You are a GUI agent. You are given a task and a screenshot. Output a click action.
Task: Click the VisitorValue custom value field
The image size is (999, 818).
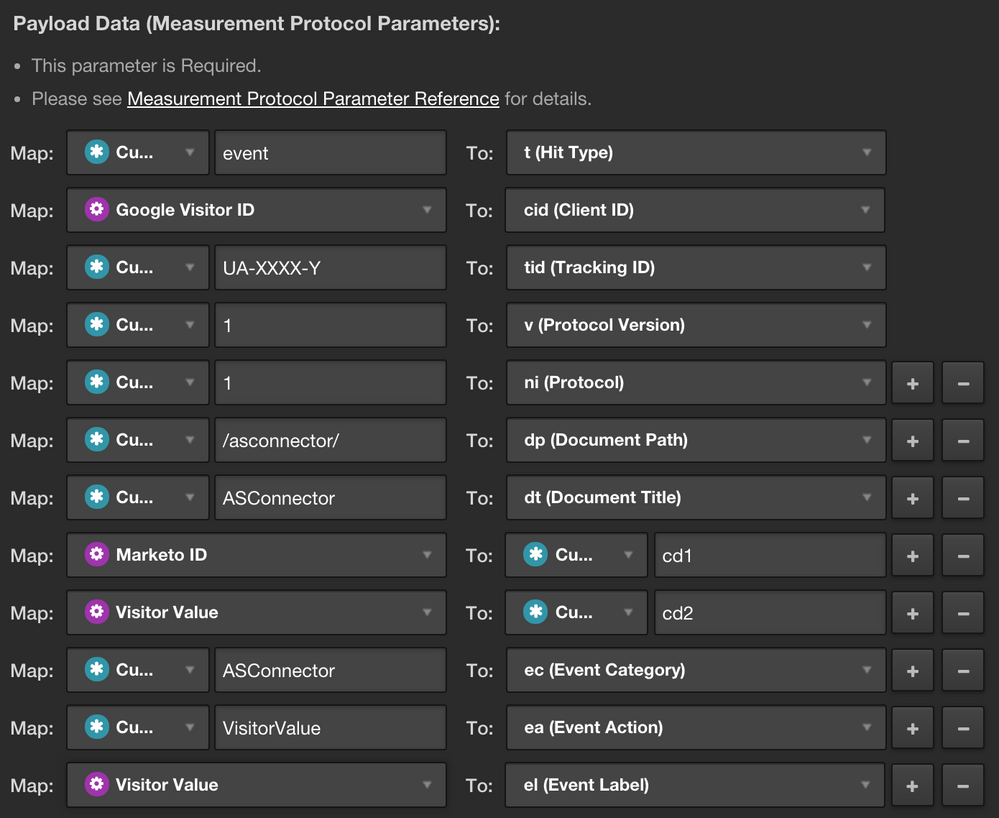tap(330, 728)
